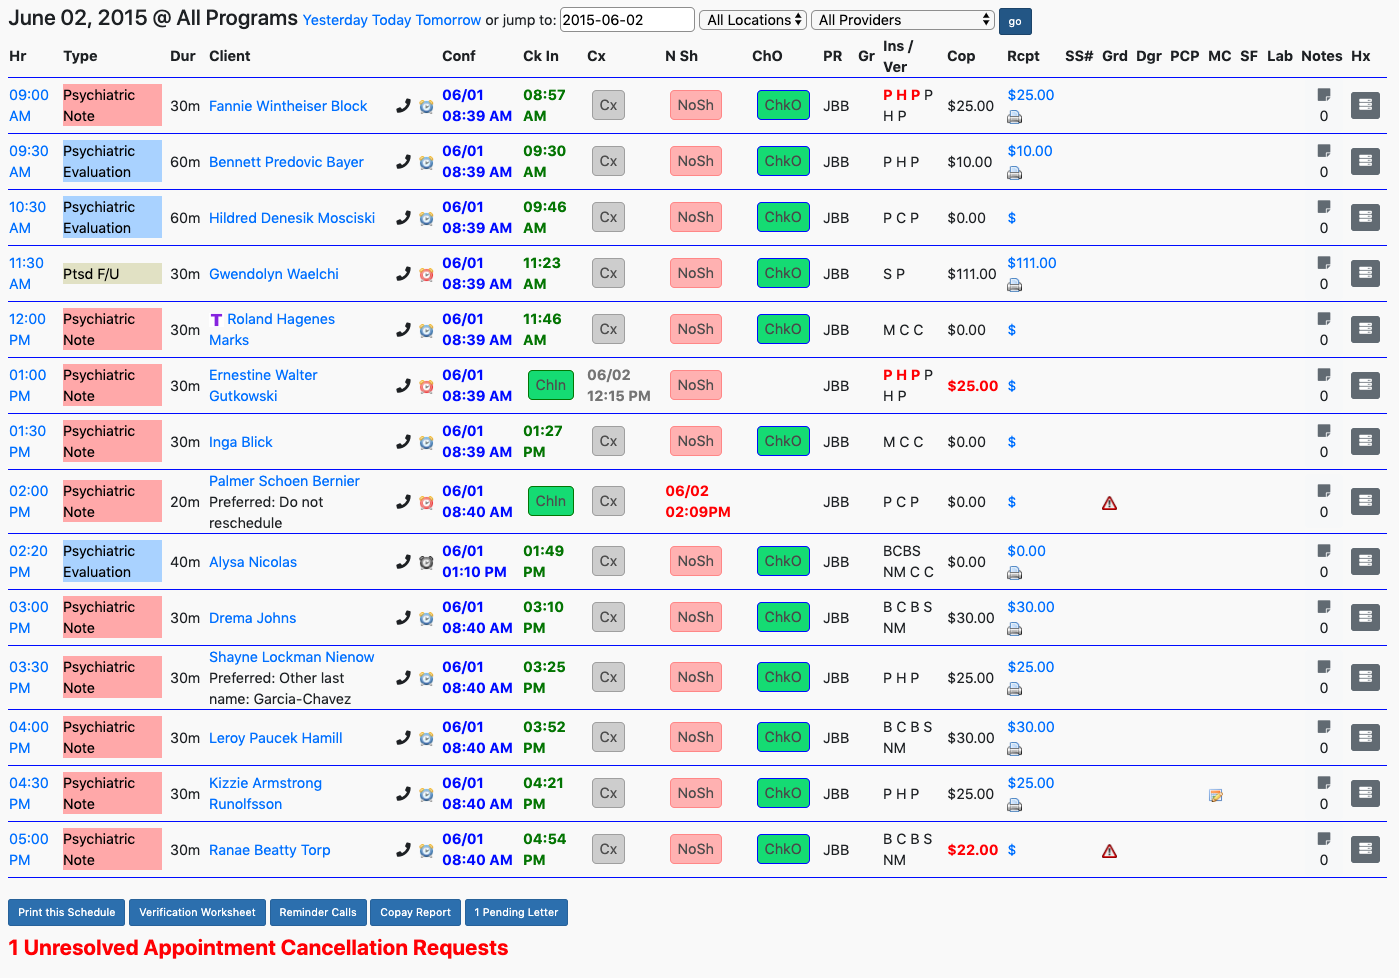The width and height of the screenshot is (1399, 978).
Task: Click phone icon for Alysa Nicolas
Action: (403, 562)
